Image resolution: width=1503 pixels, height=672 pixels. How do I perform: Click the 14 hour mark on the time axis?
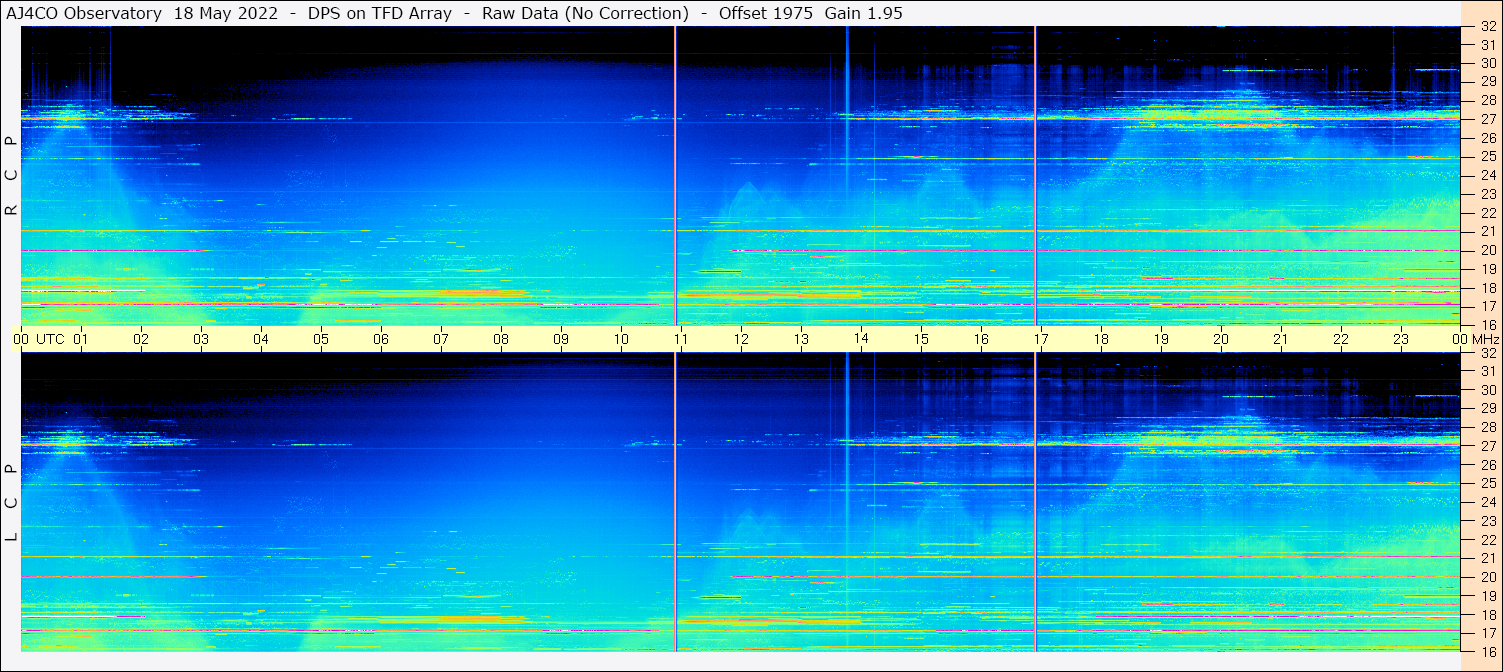point(861,339)
